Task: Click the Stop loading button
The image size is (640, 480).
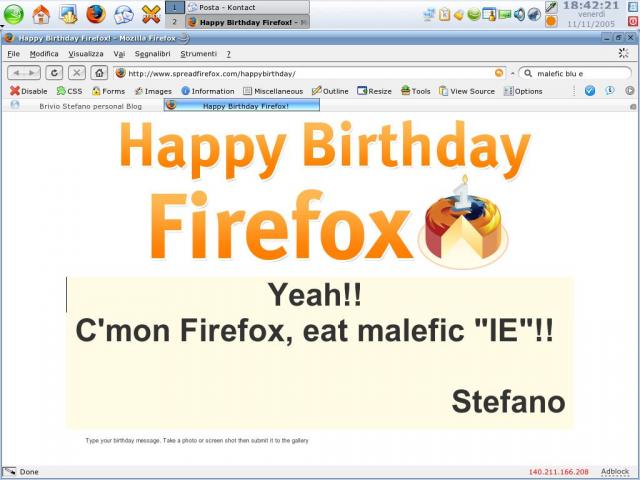Action: 76,73
